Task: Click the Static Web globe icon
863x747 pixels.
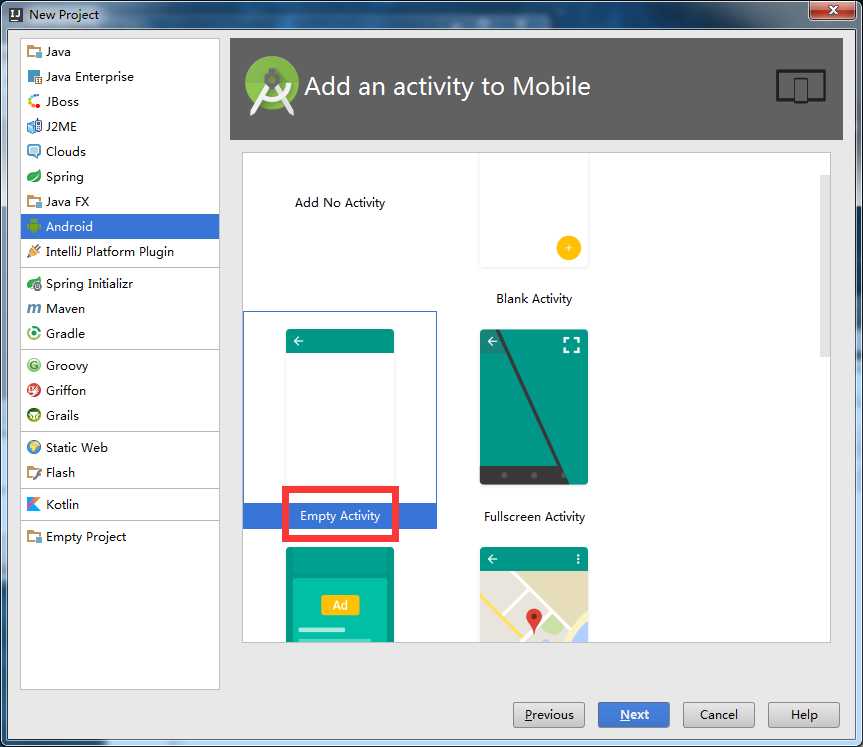Action: click(x=34, y=448)
